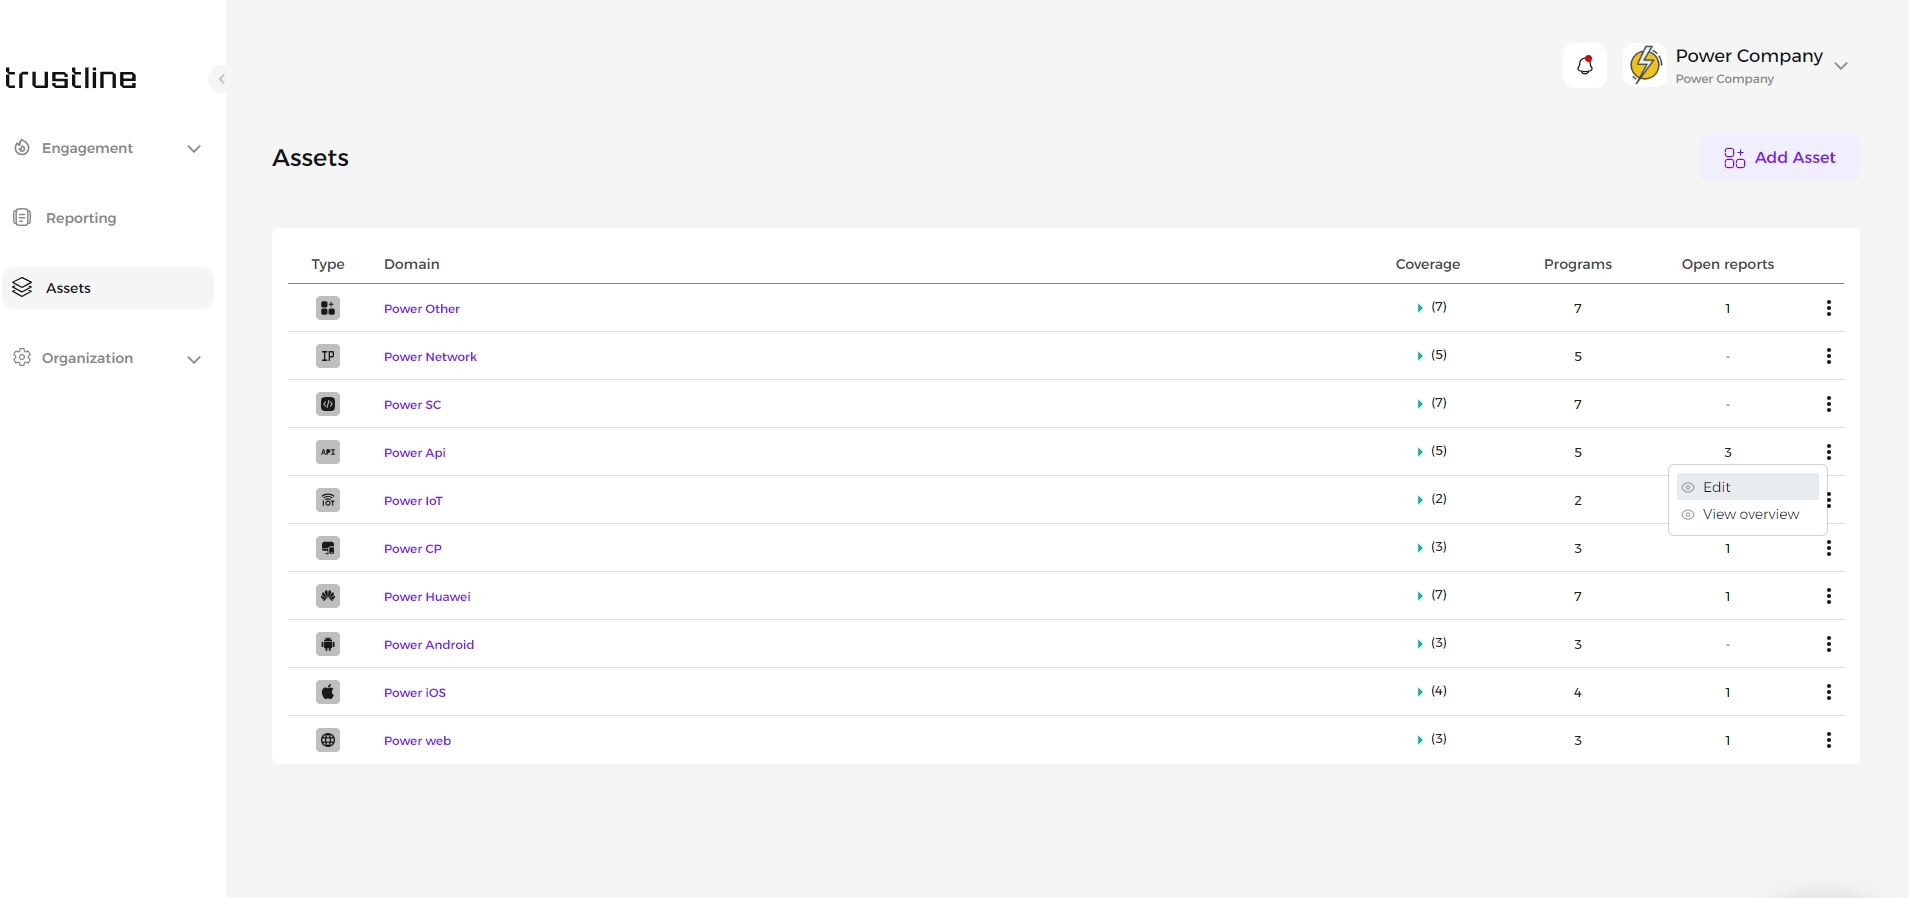
Task: Go to Reporting in the sidebar
Action: [x=80, y=218]
